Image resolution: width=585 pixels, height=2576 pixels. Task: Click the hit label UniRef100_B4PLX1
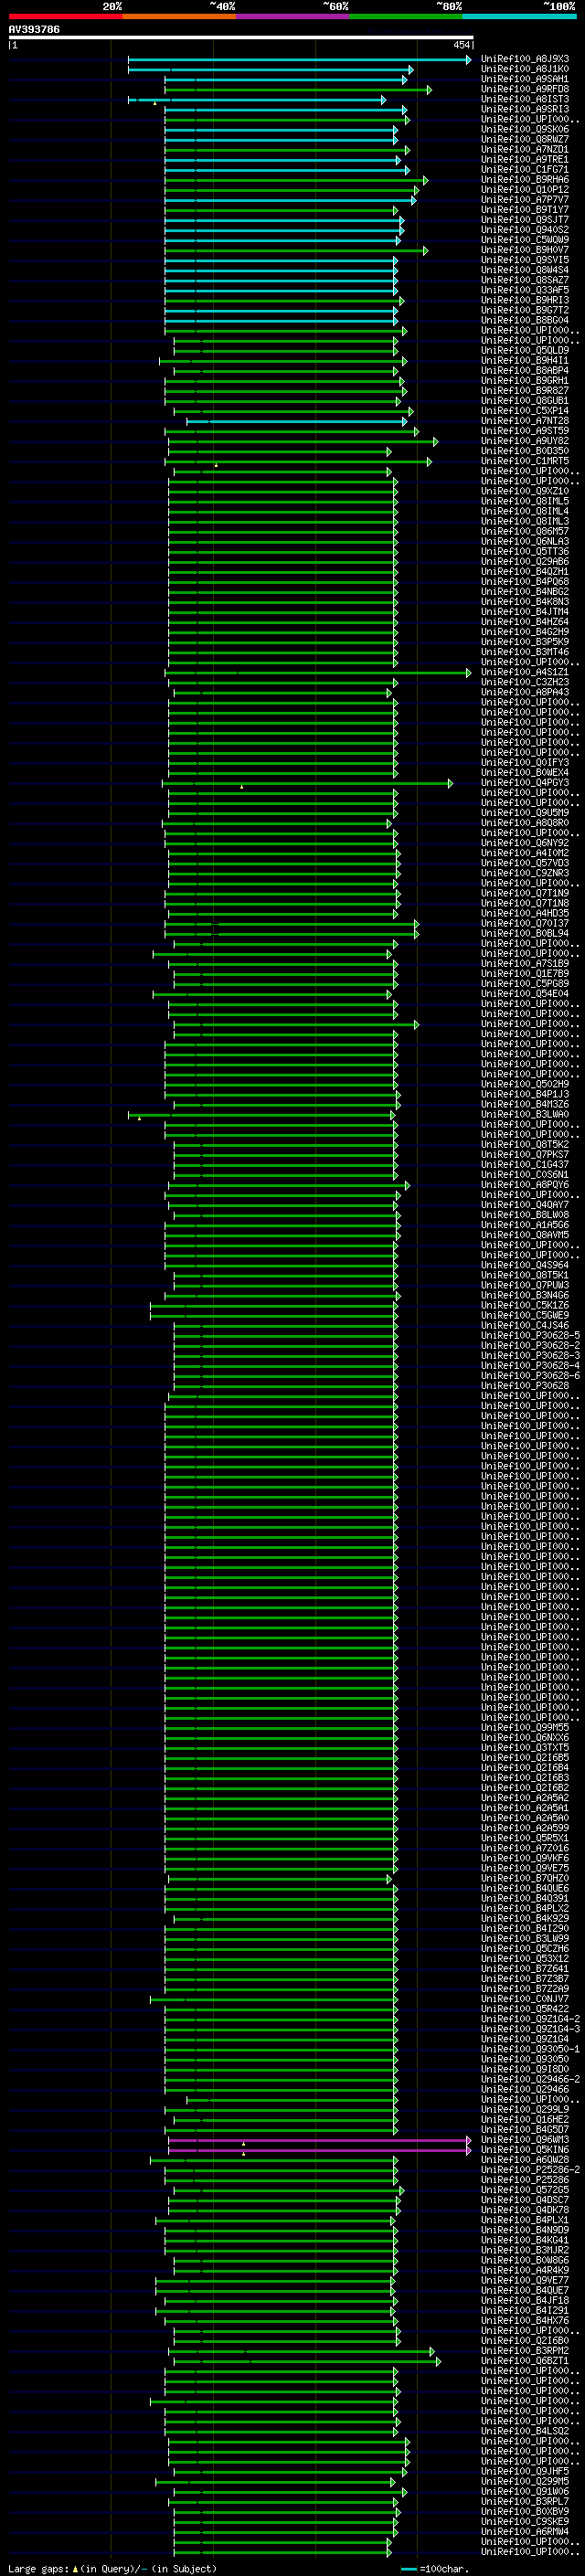[x=525, y=2220]
